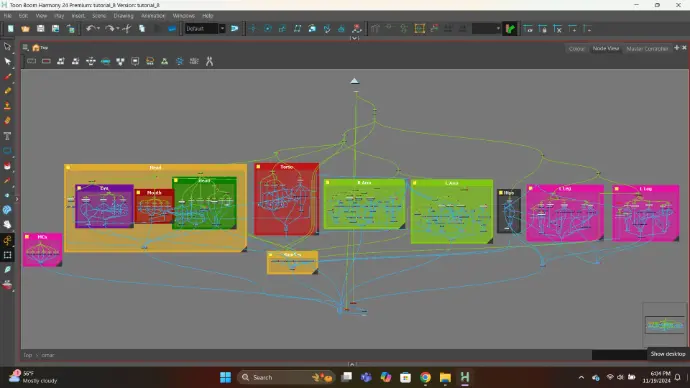Open the Node View wrench settings icon

pyautogui.click(x=209, y=61)
